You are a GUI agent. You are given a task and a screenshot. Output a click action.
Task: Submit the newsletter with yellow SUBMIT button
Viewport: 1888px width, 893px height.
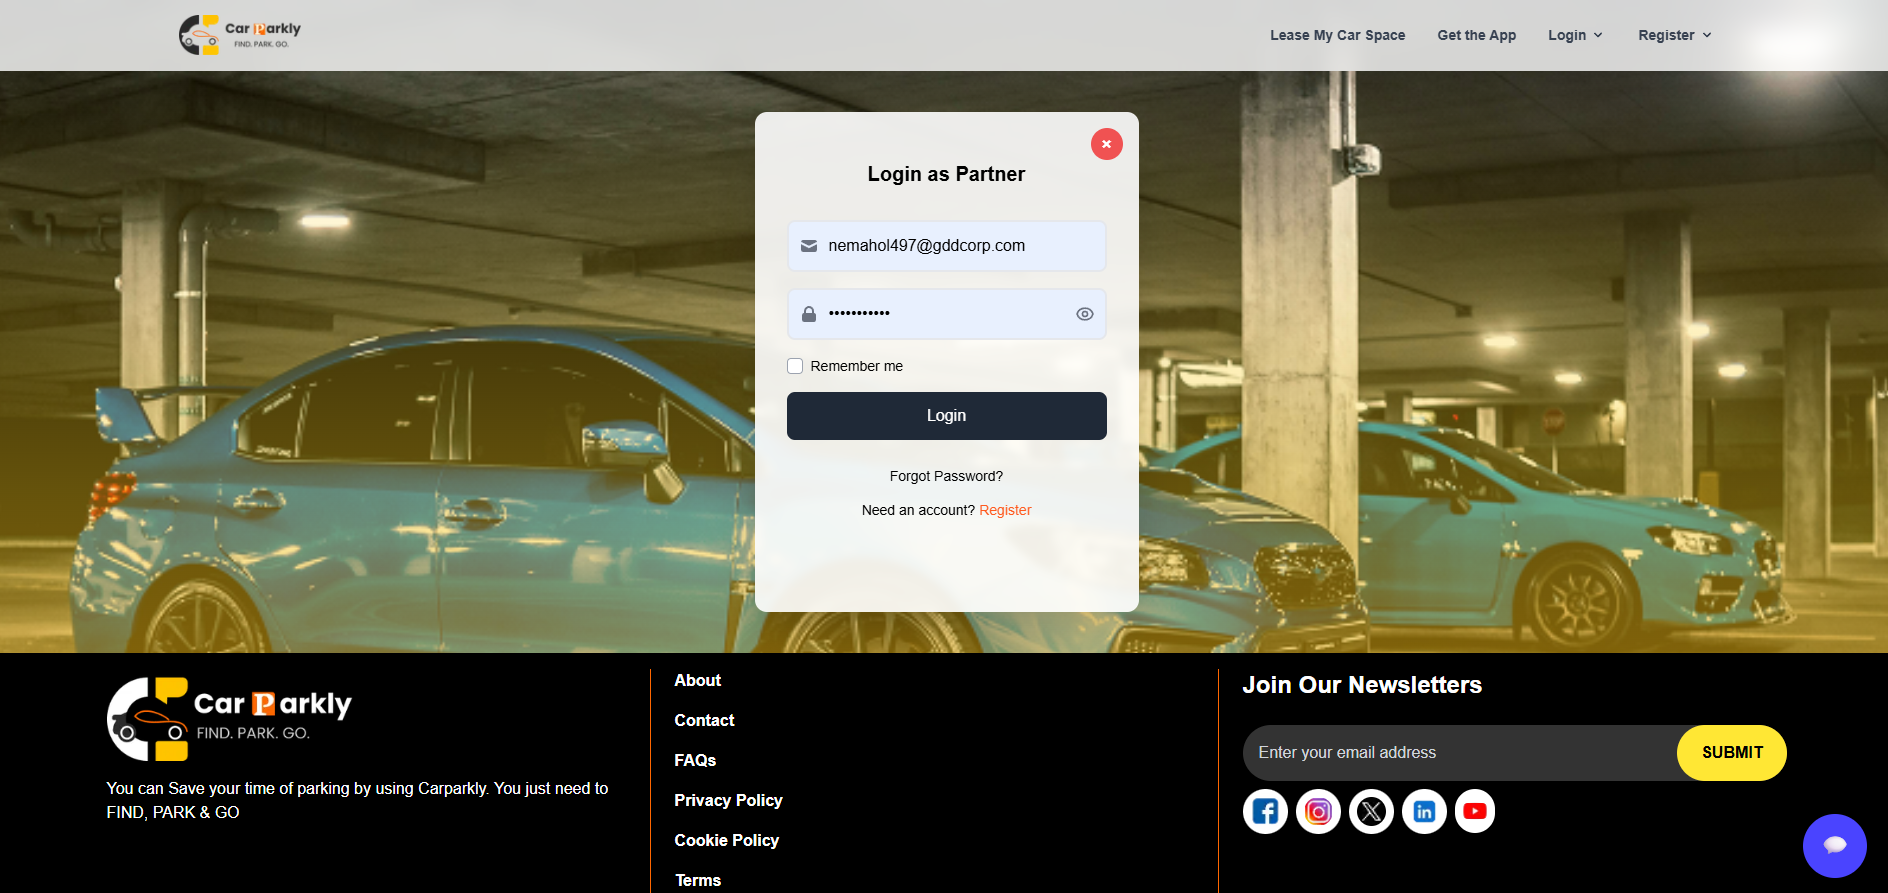(x=1731, y=753)
